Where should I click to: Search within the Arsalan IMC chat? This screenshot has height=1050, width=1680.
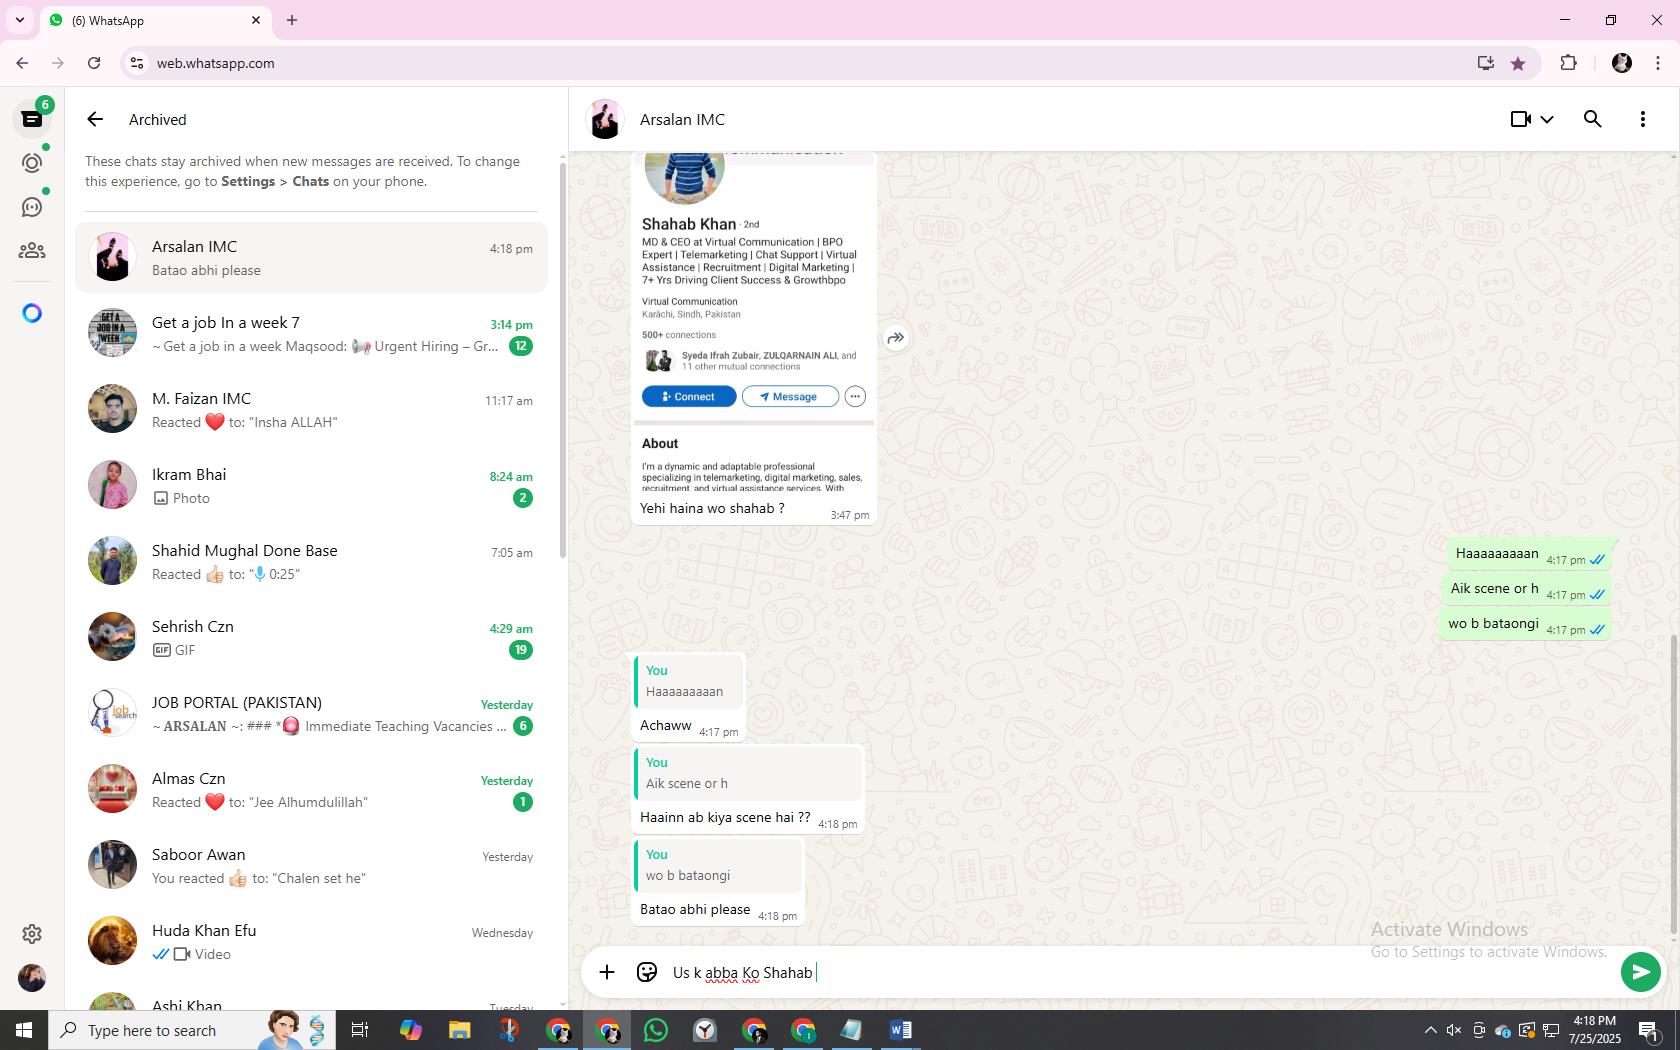1593,119
